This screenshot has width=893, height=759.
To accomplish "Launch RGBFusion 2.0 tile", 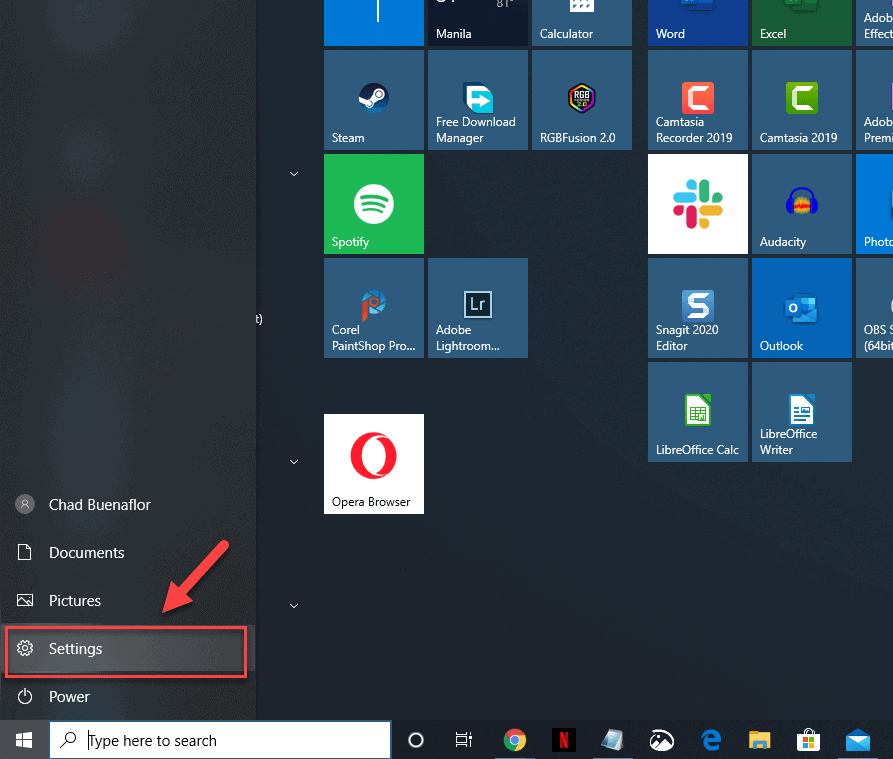I will pyautogui.click(x=582, y=100).
